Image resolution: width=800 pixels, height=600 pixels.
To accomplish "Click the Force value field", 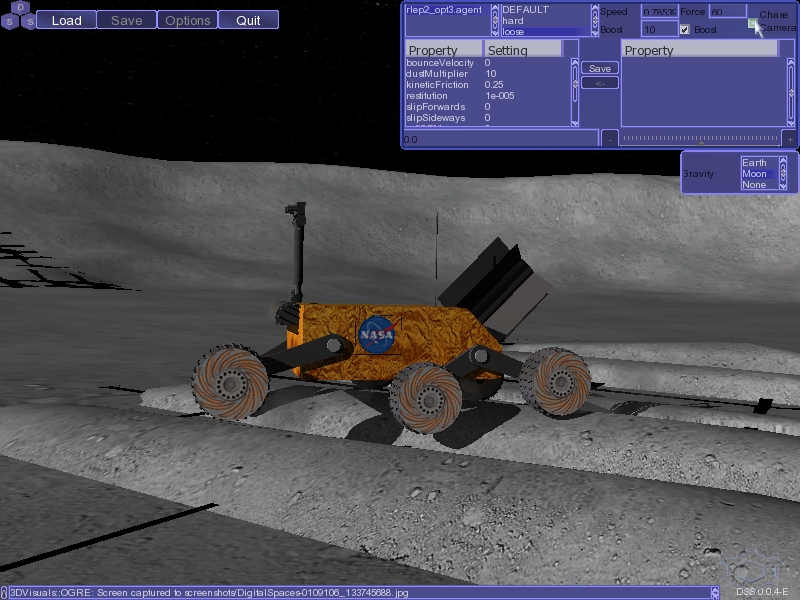I will pyautogui.click(x=728, y=11).
